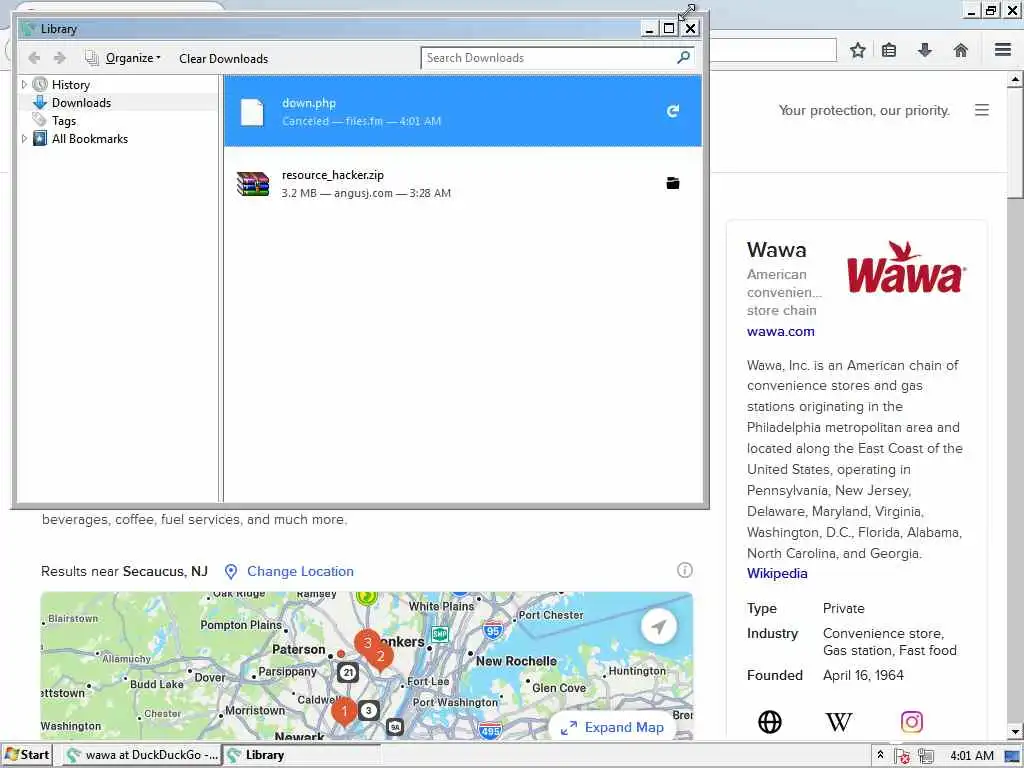1024x768 pixels.
Task: Retry the canceled down.php download
Action: coord(673,111)
